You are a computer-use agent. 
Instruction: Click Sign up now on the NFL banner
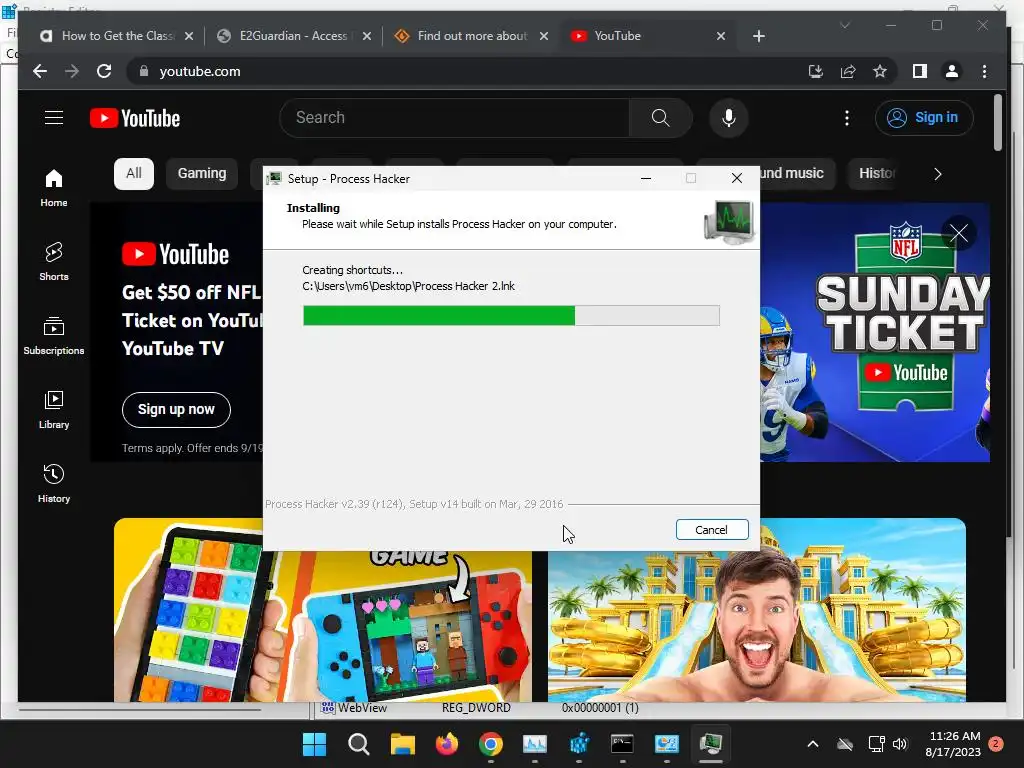pos(176,409)
